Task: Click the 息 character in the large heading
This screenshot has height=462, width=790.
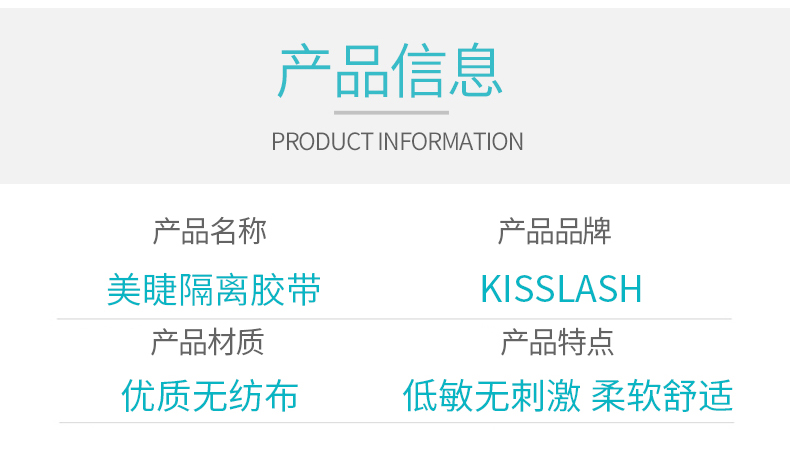Action: [x=476, y=71]
